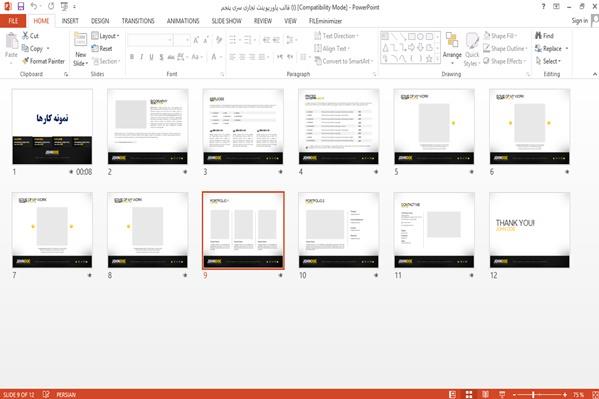
Task: Toggle Italic formatting
Action: [142, 57]
